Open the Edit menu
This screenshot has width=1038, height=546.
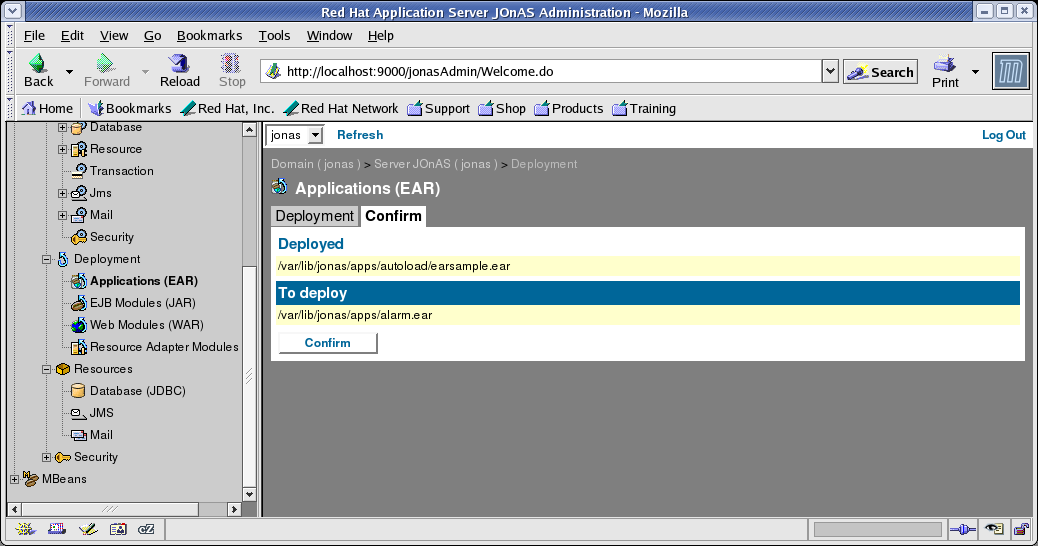(72, 36)
